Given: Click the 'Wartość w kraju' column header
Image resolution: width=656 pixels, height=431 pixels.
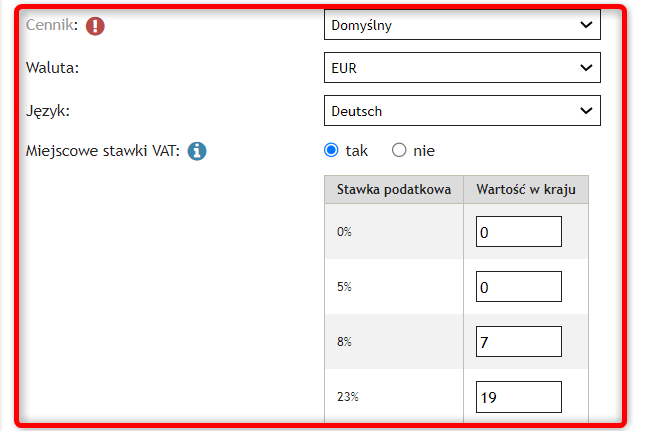Looking at the screenshot, I should 526,190.
